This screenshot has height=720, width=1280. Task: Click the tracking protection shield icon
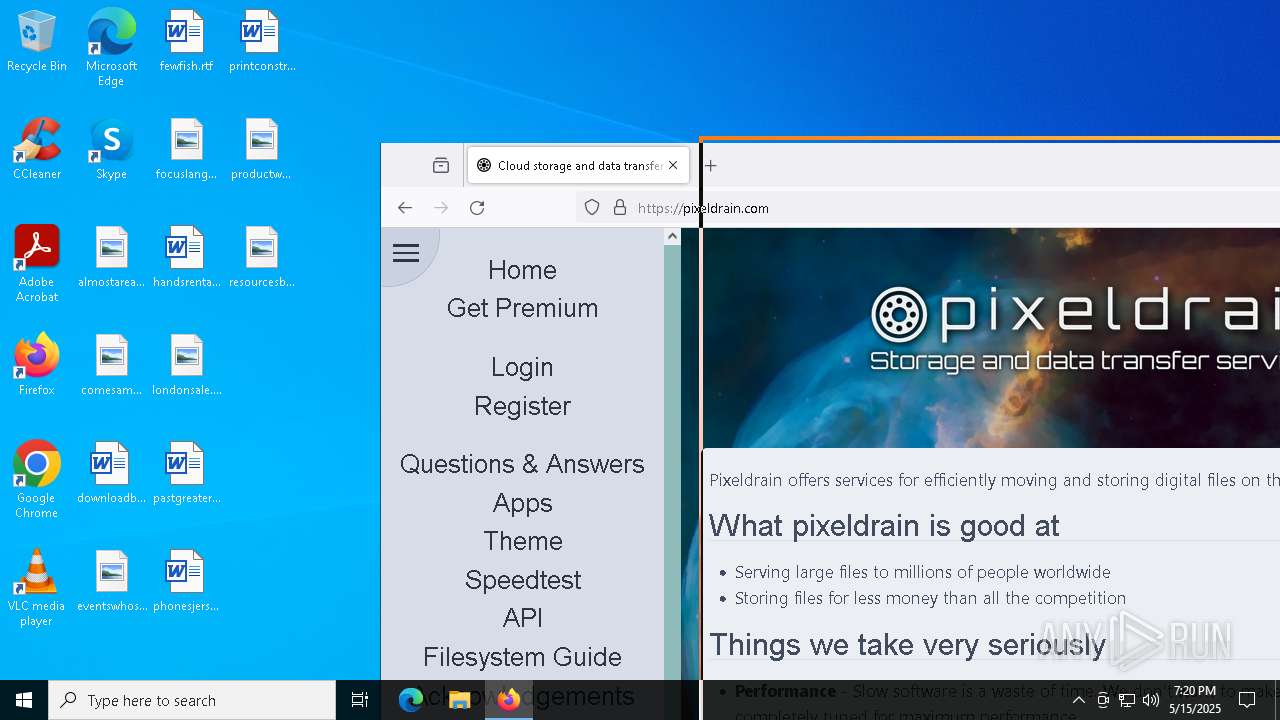tap(592, 208)
